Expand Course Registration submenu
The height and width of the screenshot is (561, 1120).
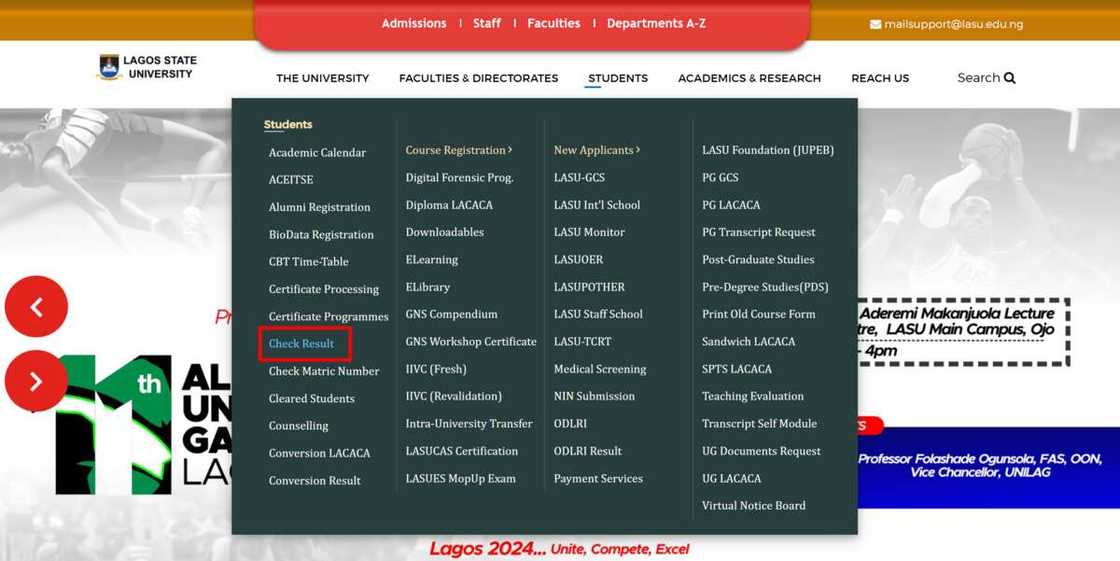tap(458, 150)
